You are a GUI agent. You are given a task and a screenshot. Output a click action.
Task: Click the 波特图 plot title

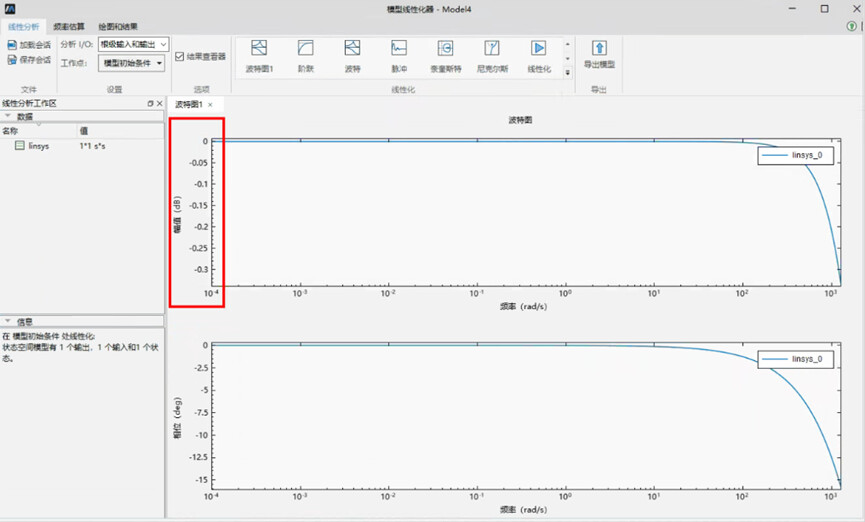tap(520, 120)
